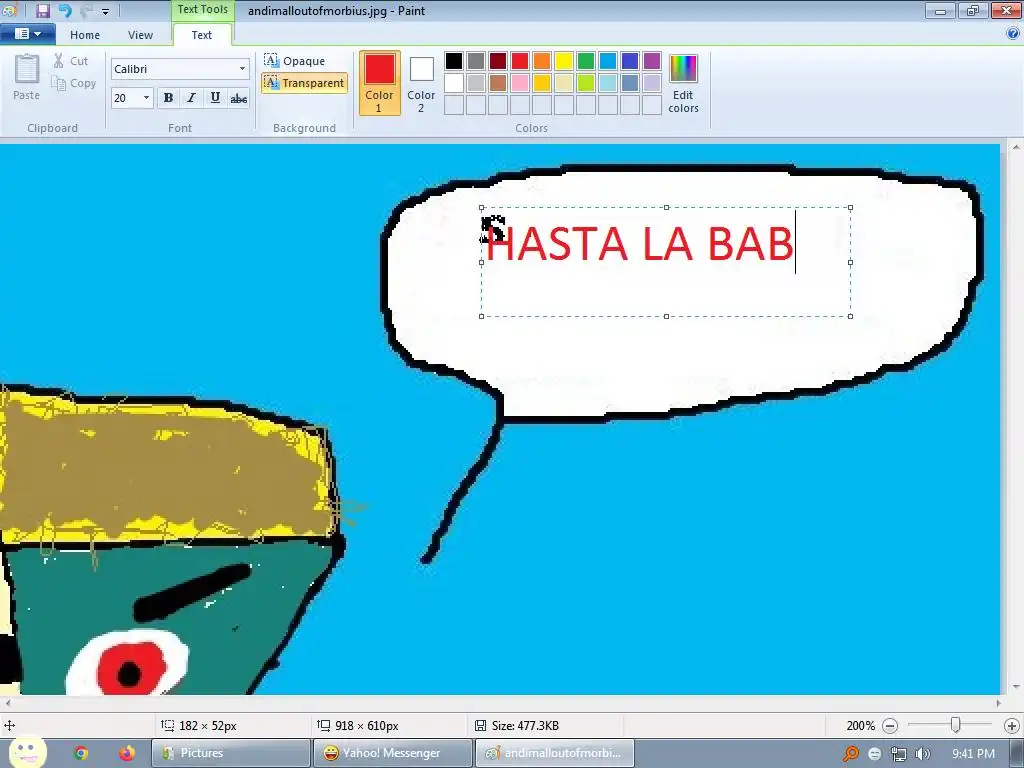1024x768 pixels.
Task: Toggle Strikethrough formatting
Action: click(x=238, y=98)
